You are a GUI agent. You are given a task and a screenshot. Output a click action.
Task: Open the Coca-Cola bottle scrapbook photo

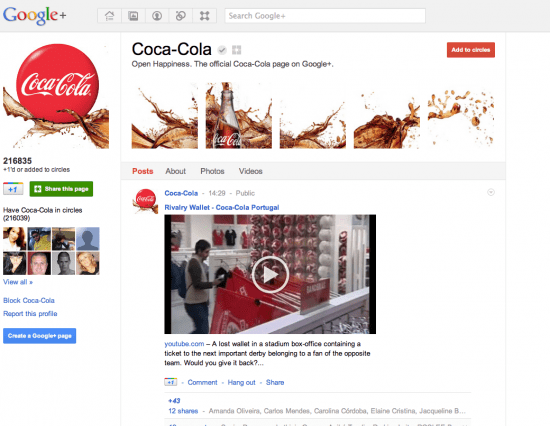click(239, 115)
